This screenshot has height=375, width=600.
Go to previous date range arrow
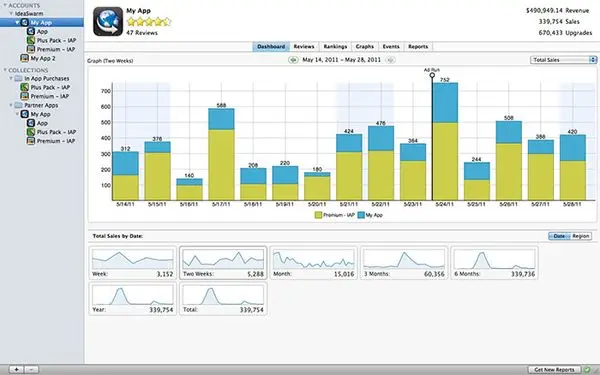(293, 60)
